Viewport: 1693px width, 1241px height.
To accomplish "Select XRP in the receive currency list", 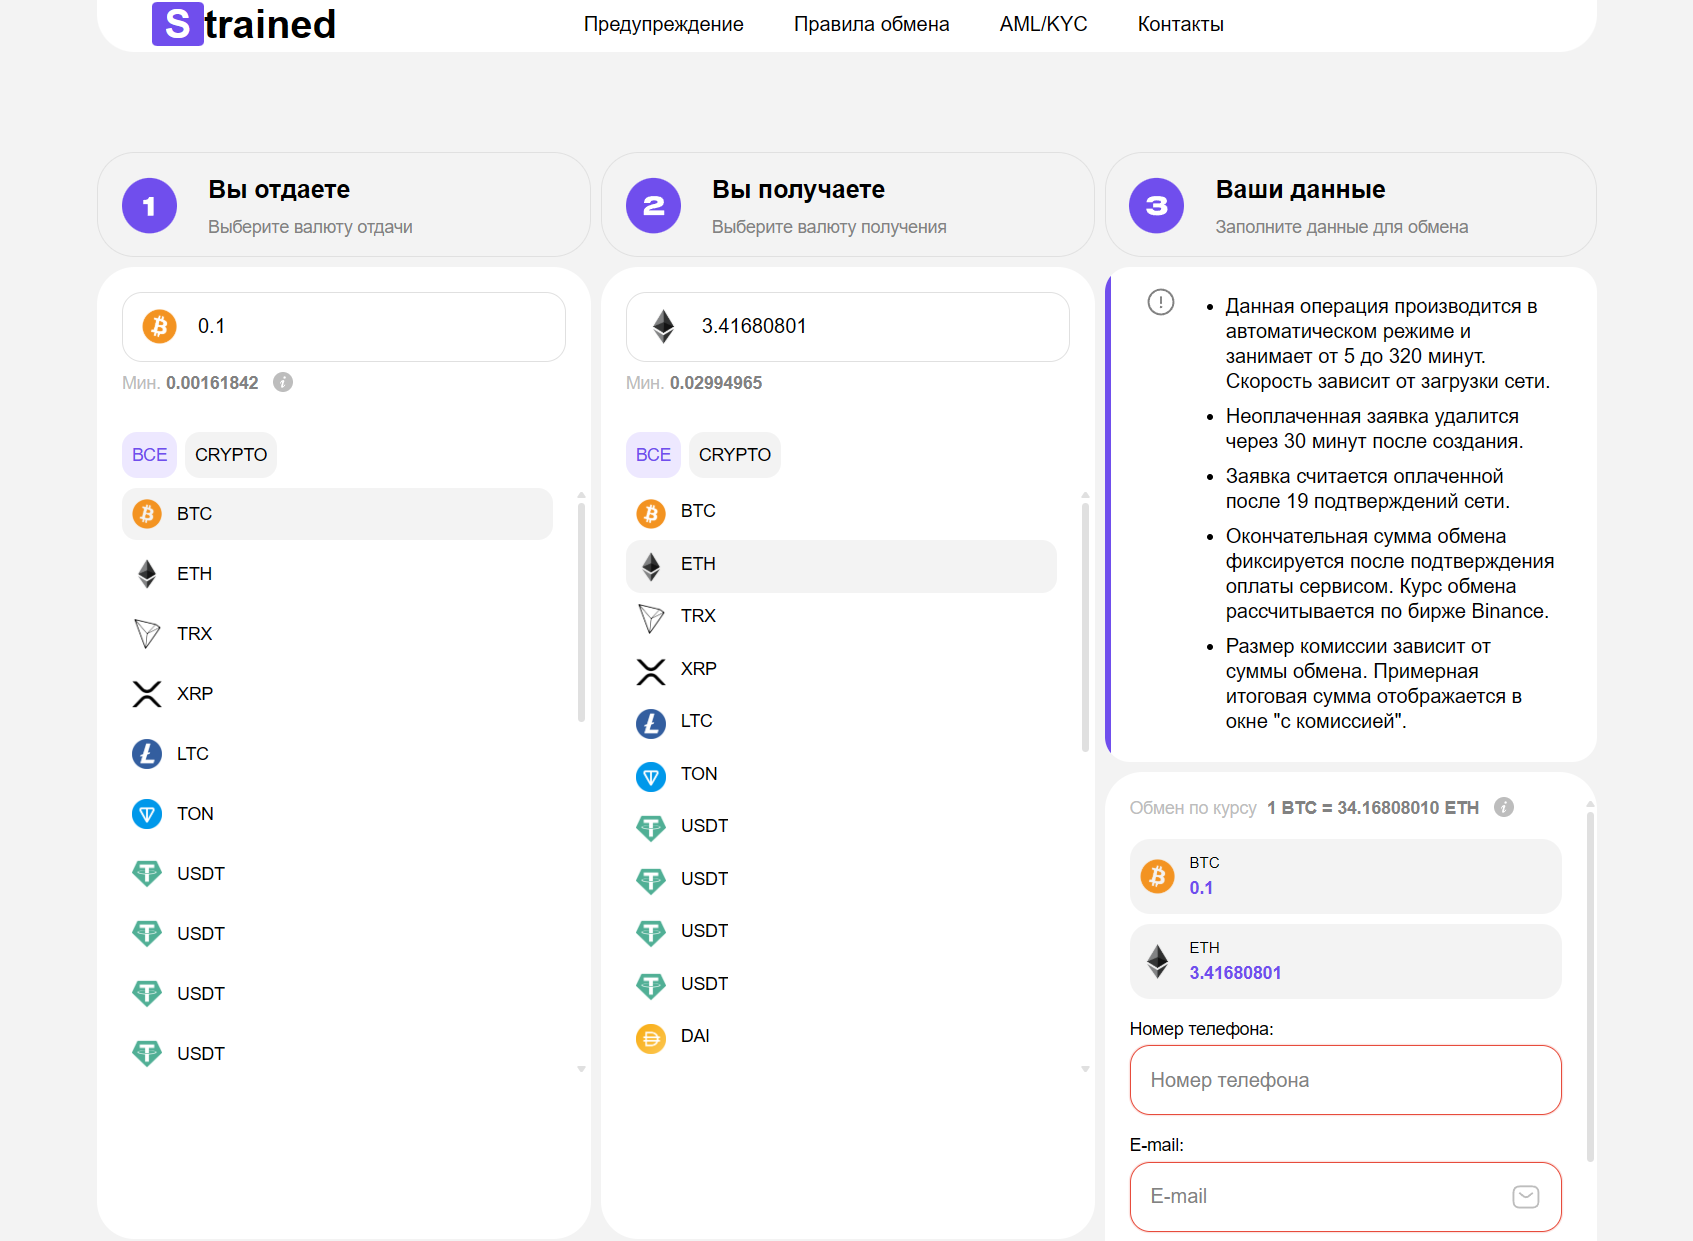I will coord(698,669).
